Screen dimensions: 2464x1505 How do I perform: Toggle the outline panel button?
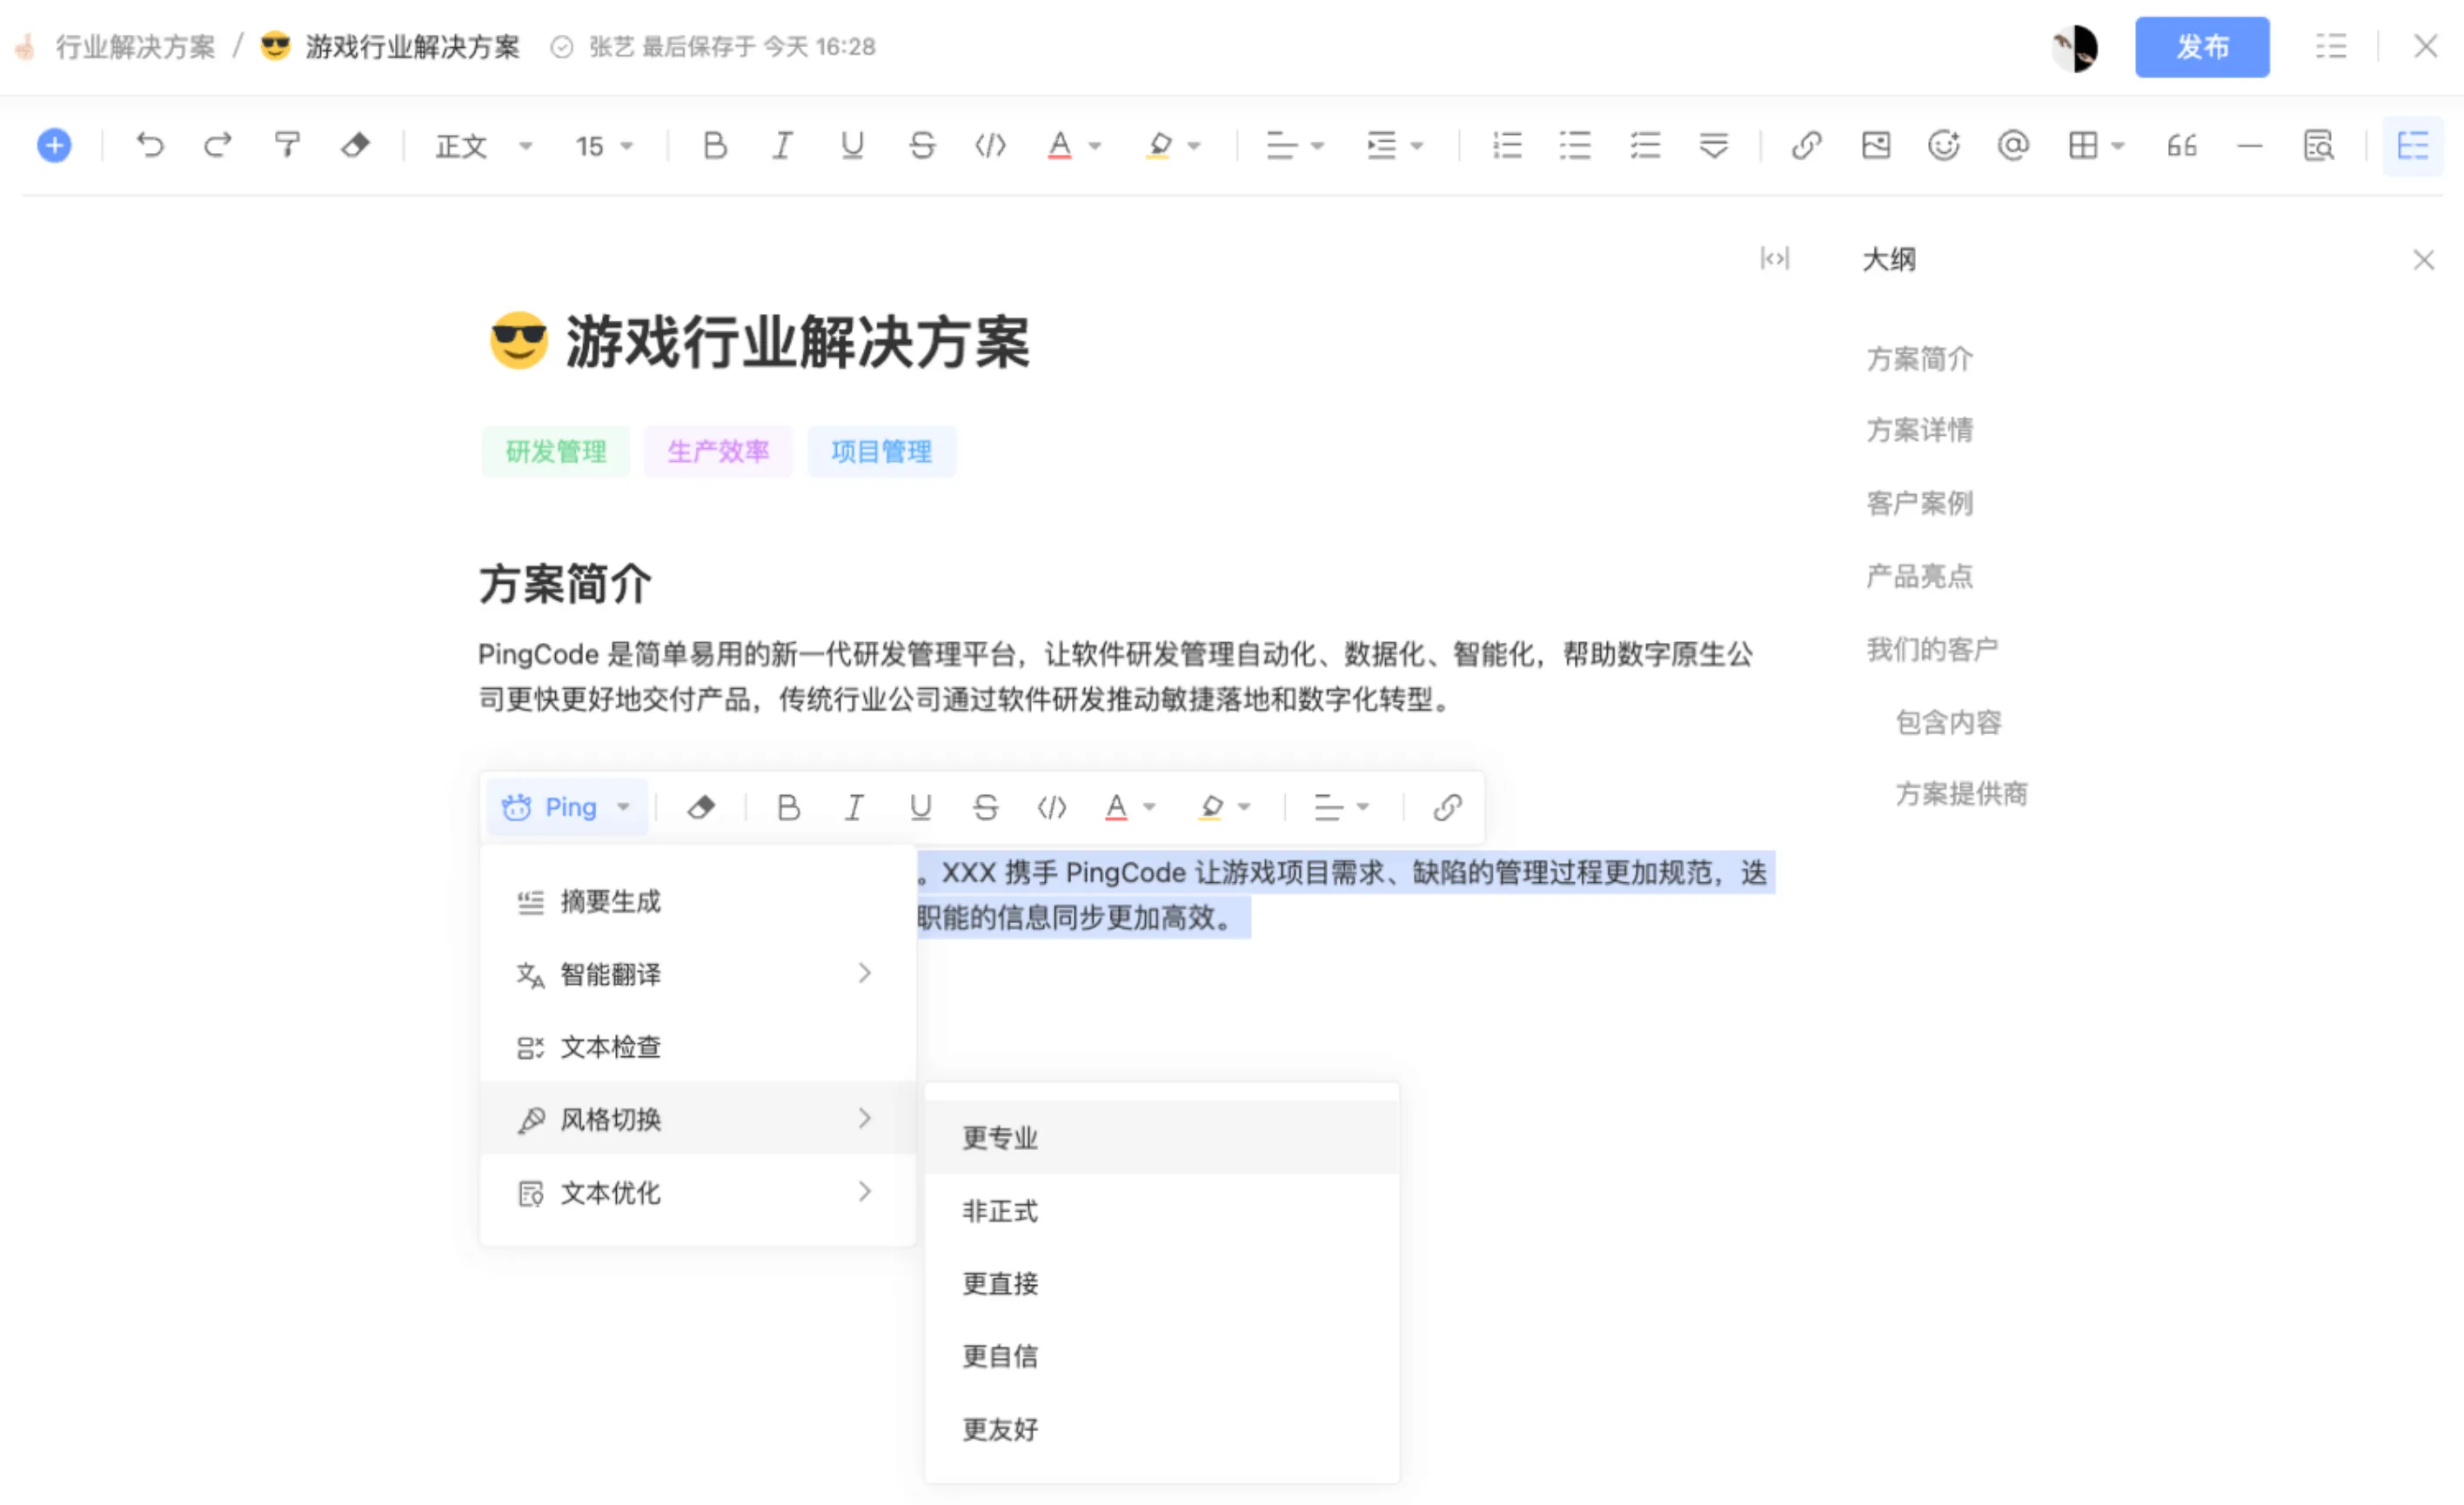pyautogui.click(x=2411, y=146)
